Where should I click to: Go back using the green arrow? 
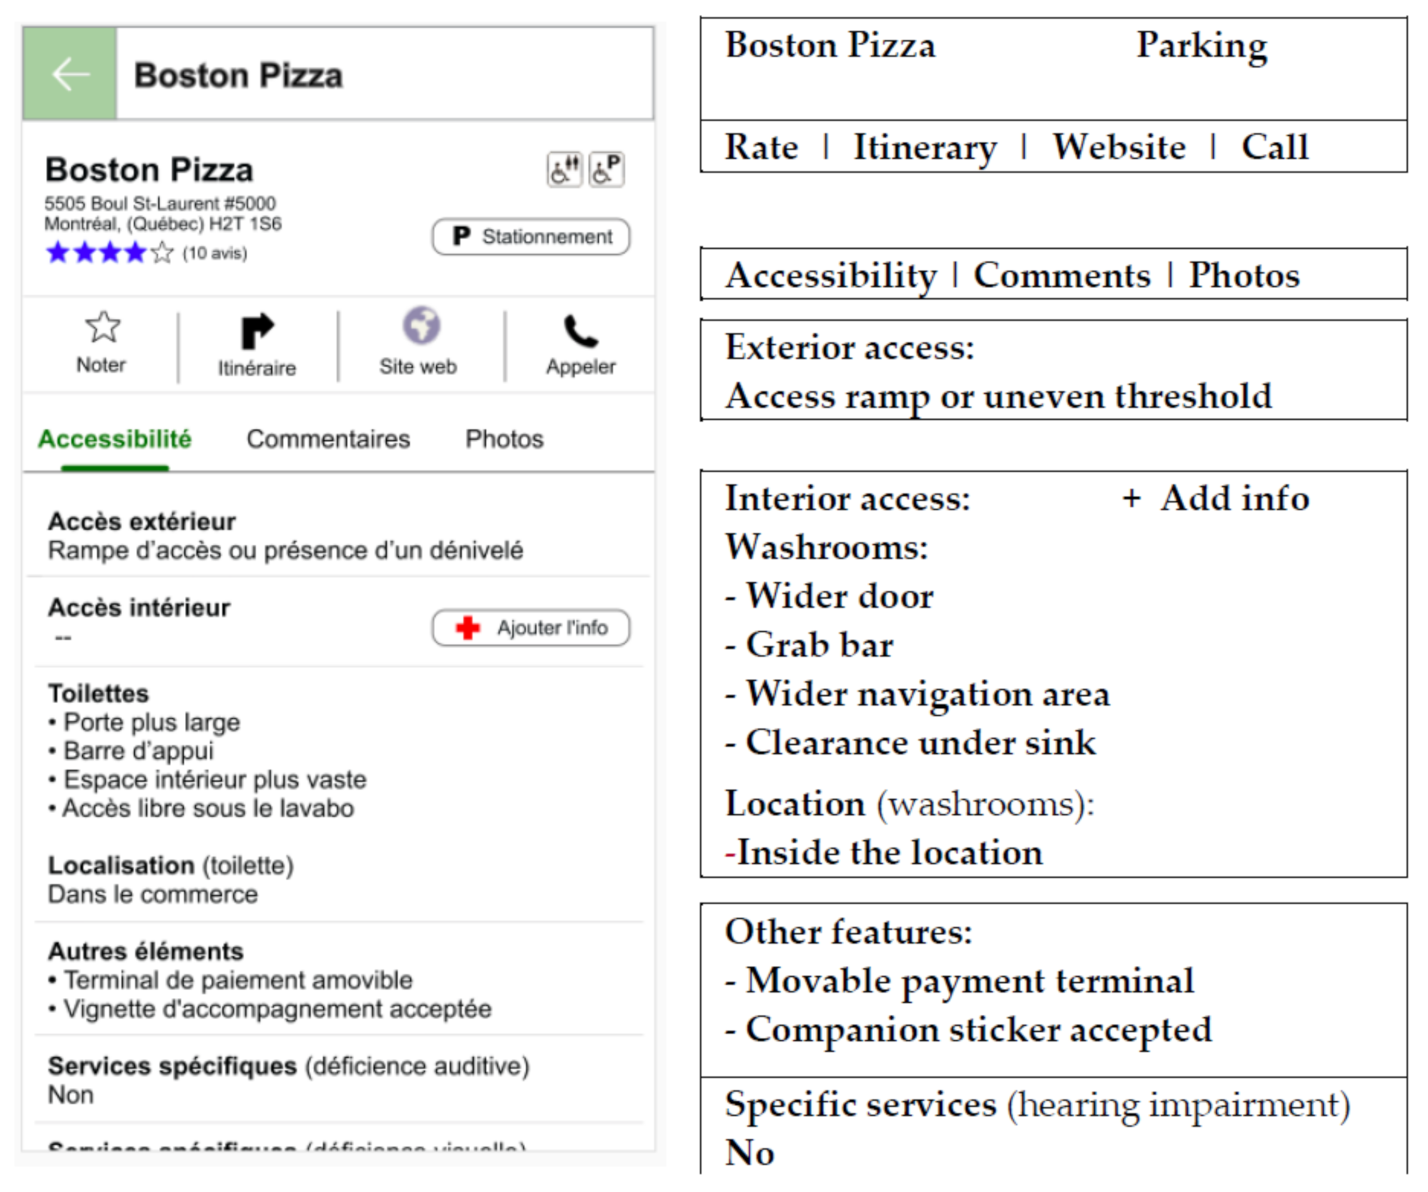[70, 74]
